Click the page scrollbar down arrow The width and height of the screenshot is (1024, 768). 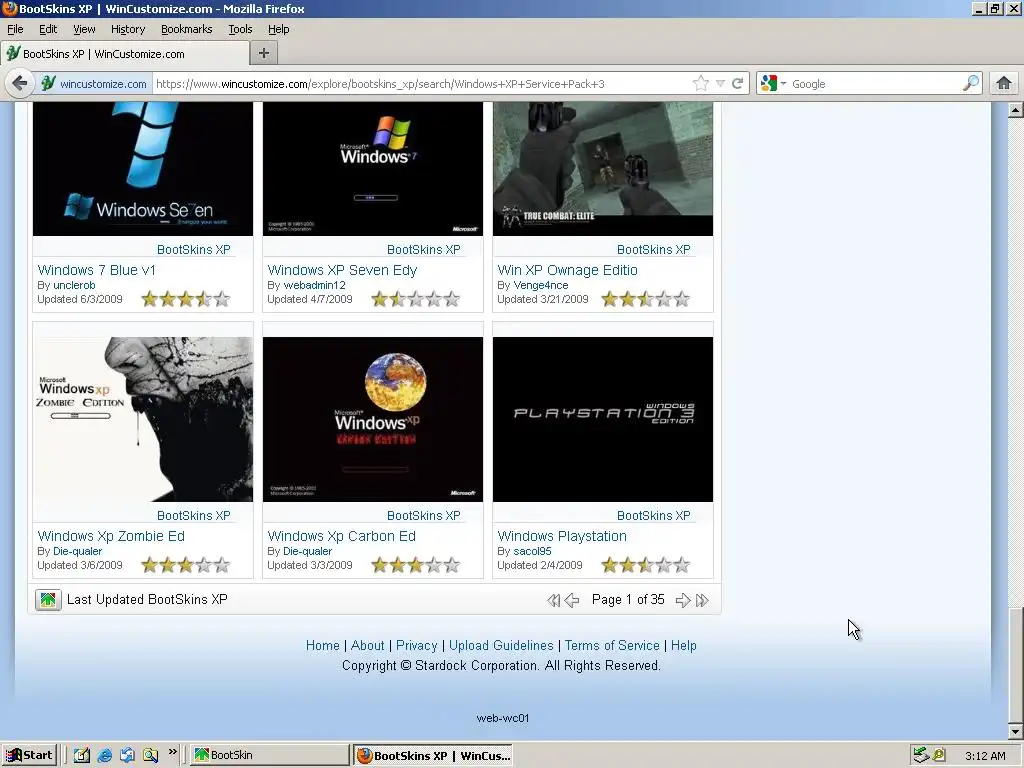(x=1016, y=731)
